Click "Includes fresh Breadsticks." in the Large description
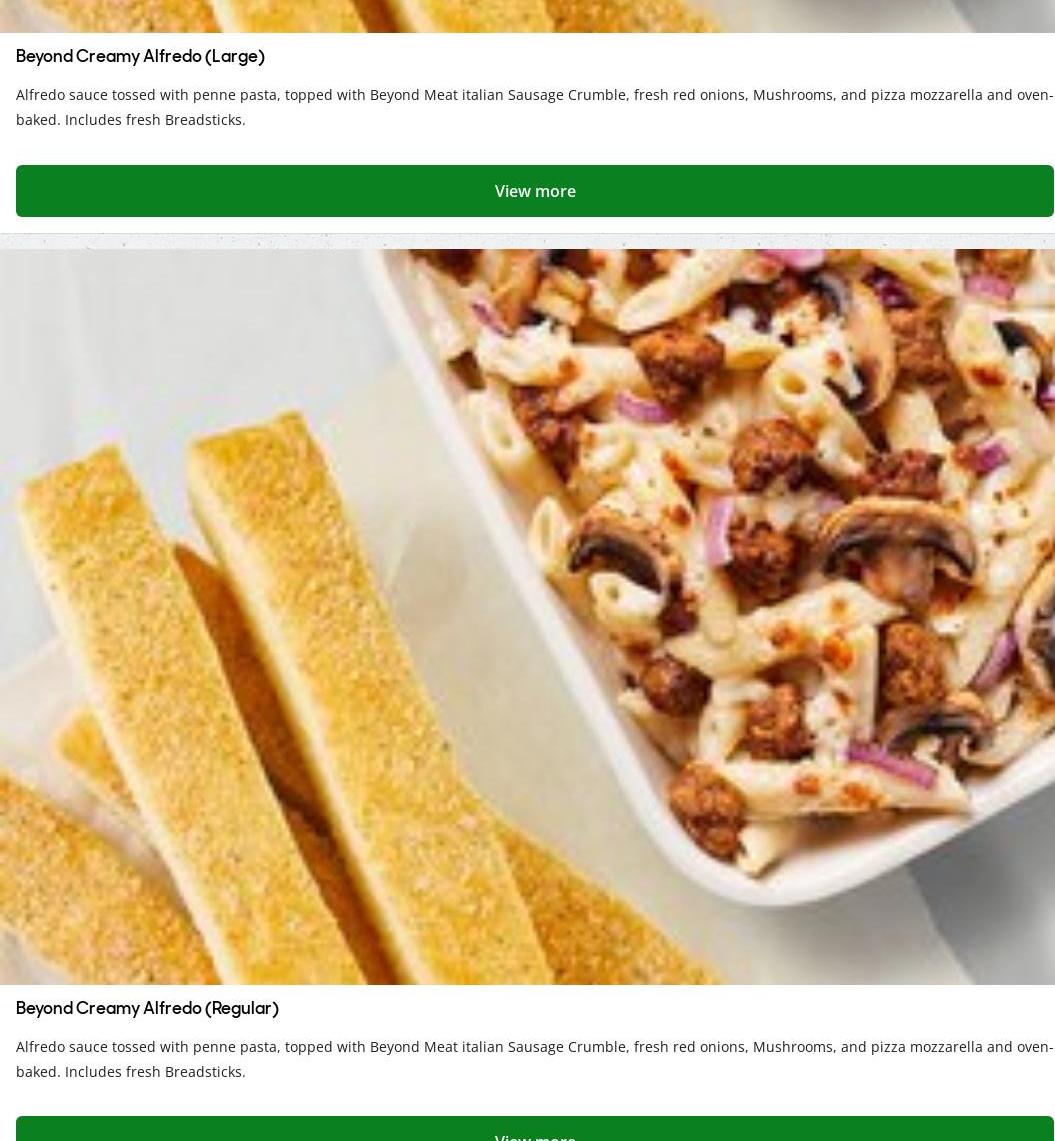The width and height of the screenshot is (1055, 1141). [155, 119]
